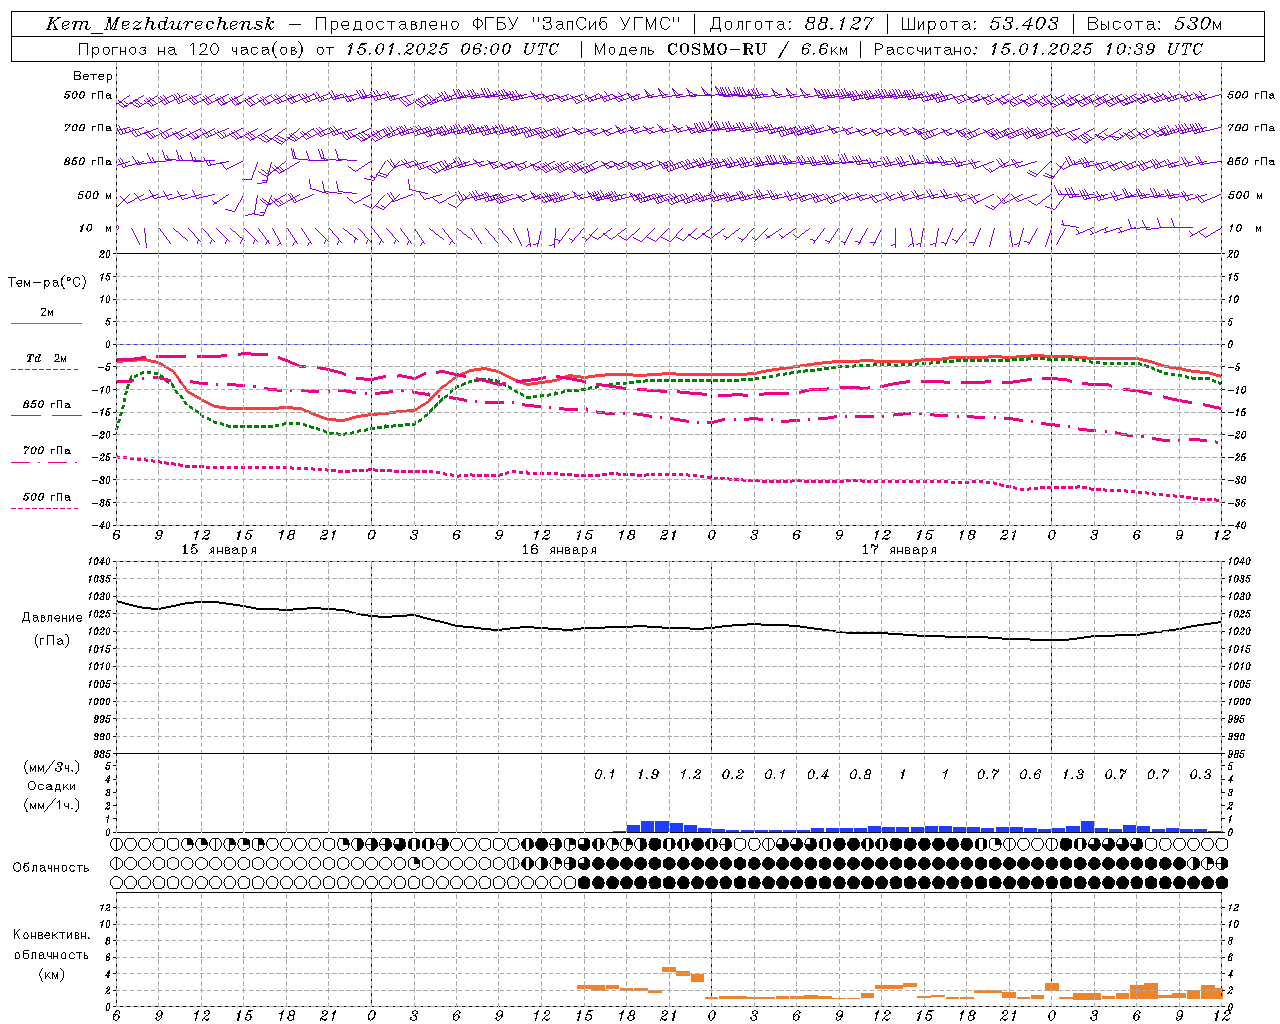This screenshot has height=1024, width=1280.
Task: Click the 1.9 three-hour precipitation value
Action: (648, 775)
